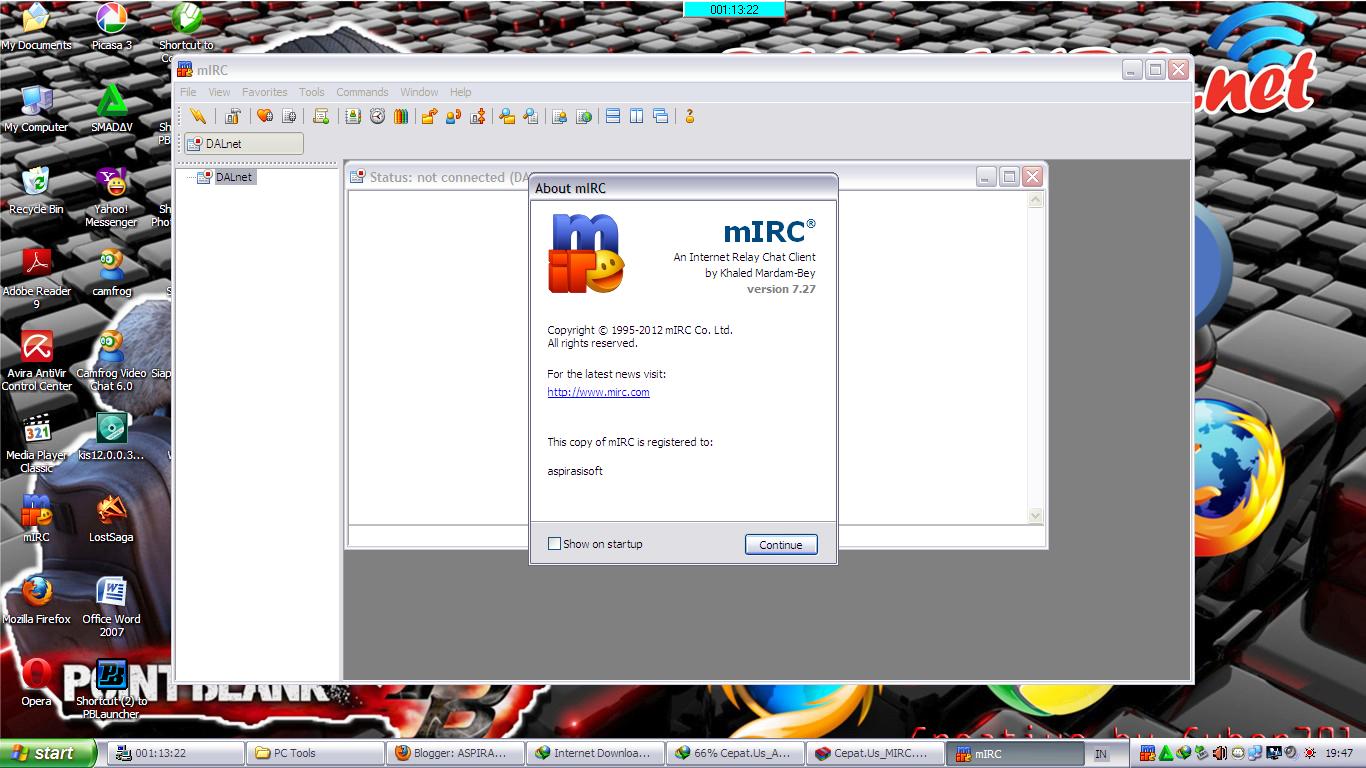Open mIRC Options hammer icon
1366x768 pixels.
(x=232, y=116)
